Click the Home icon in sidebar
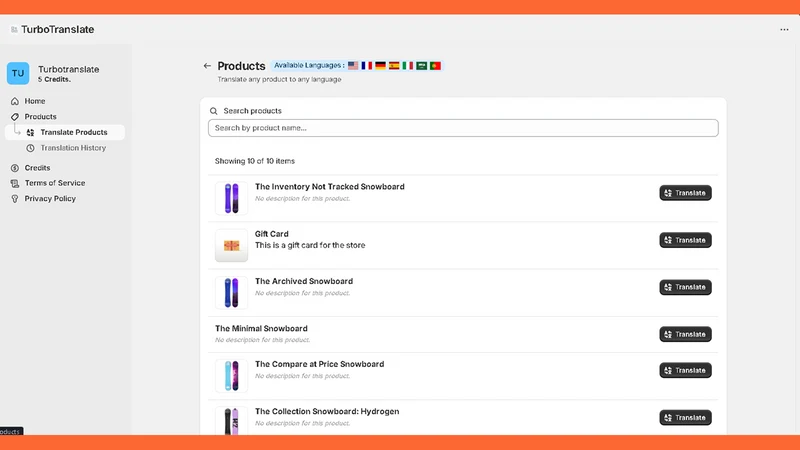The width and height of the screenshot is (800, 450). tap(15, 101)
